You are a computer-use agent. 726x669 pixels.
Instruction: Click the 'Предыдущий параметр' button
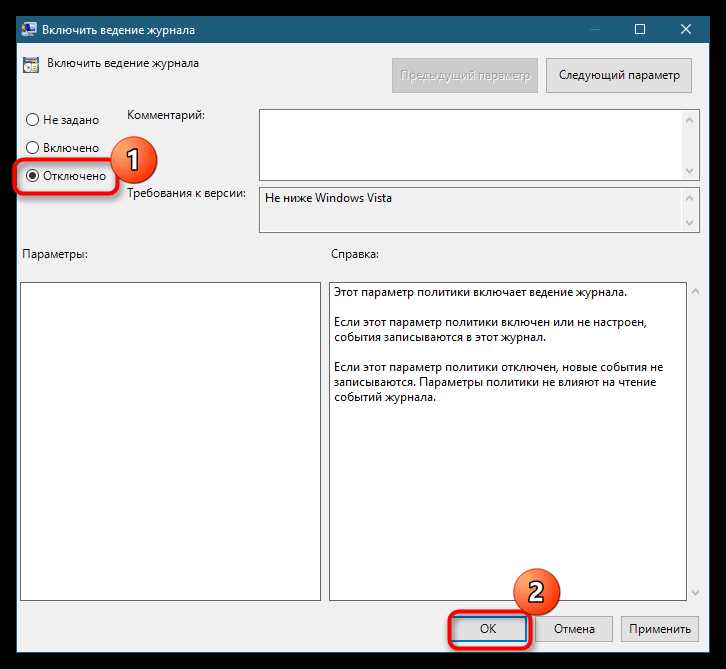[x=465, y=75]
